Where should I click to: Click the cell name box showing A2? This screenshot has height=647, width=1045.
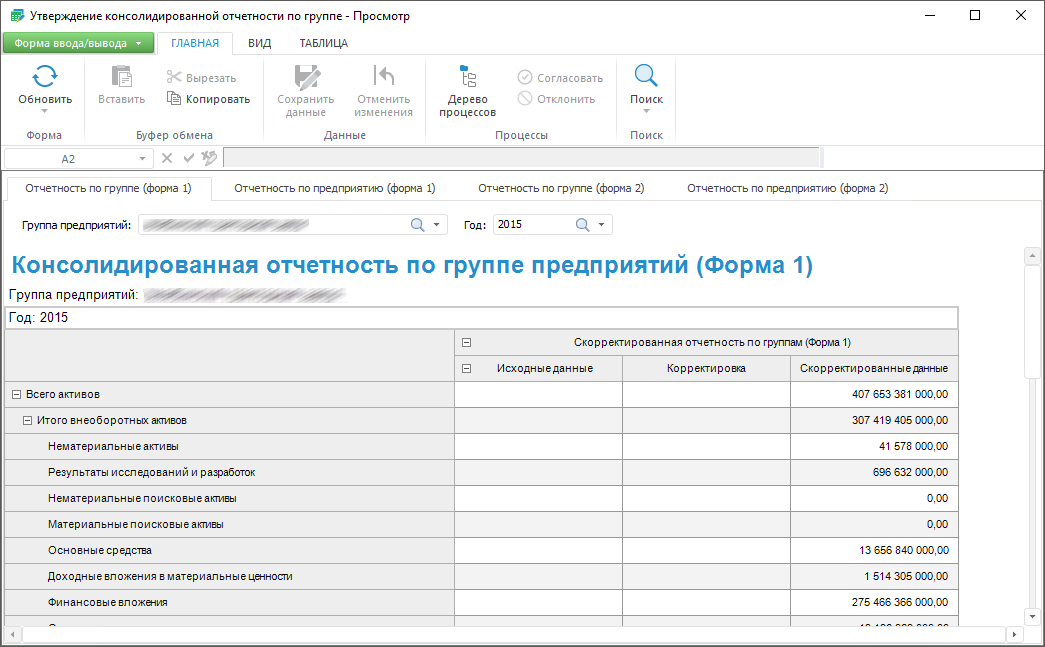(68, 158)
